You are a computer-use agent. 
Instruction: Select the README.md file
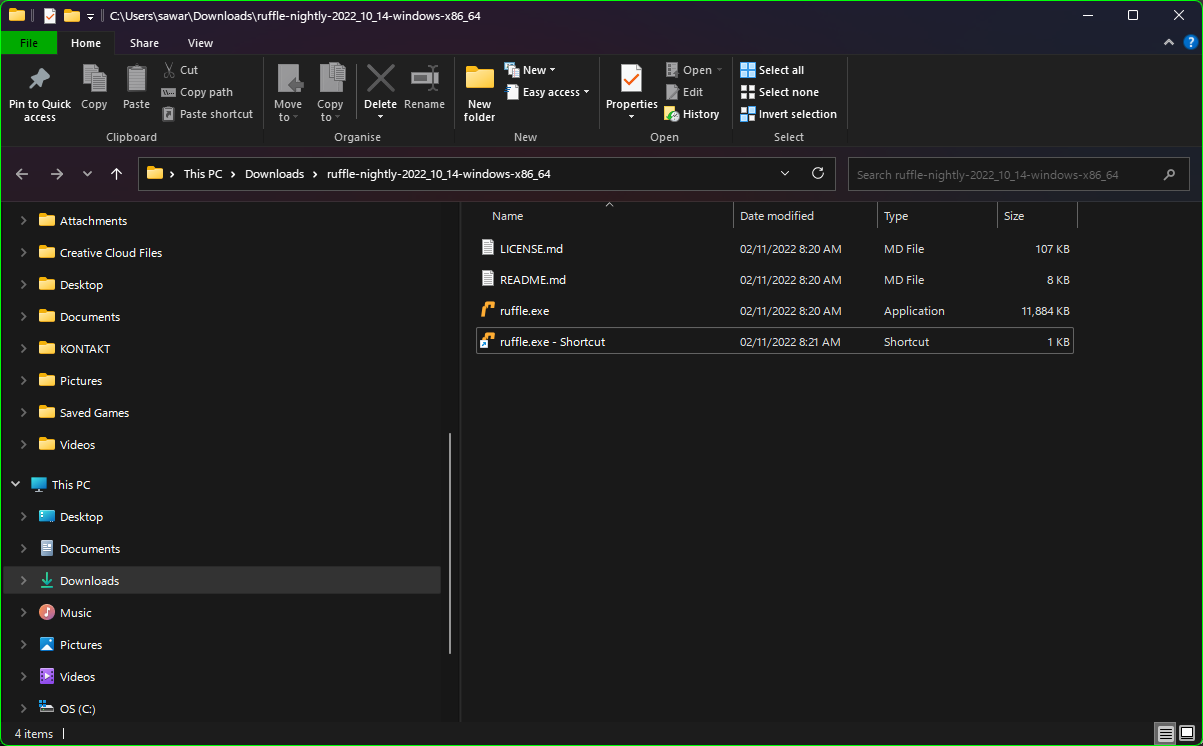pos(775,280)
